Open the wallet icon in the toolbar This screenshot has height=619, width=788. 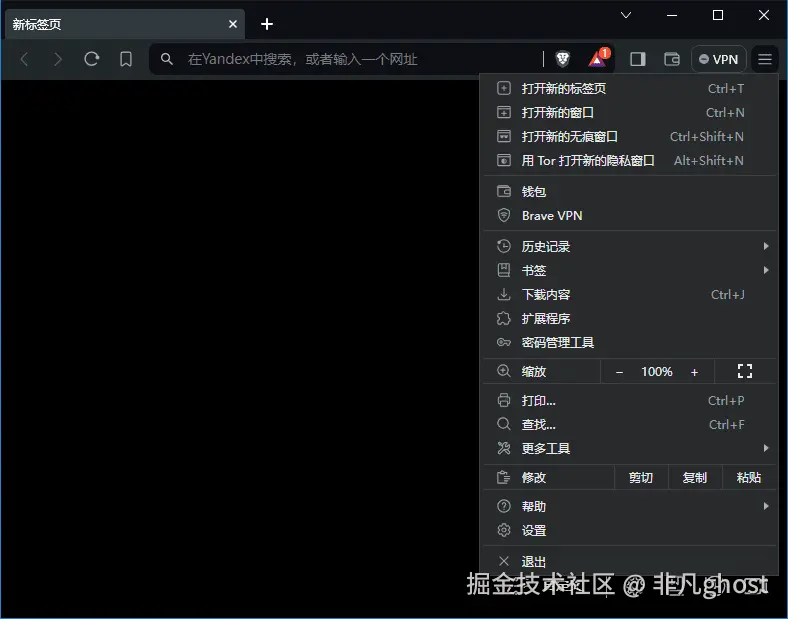pyautogui.click(x=672, y=59)
